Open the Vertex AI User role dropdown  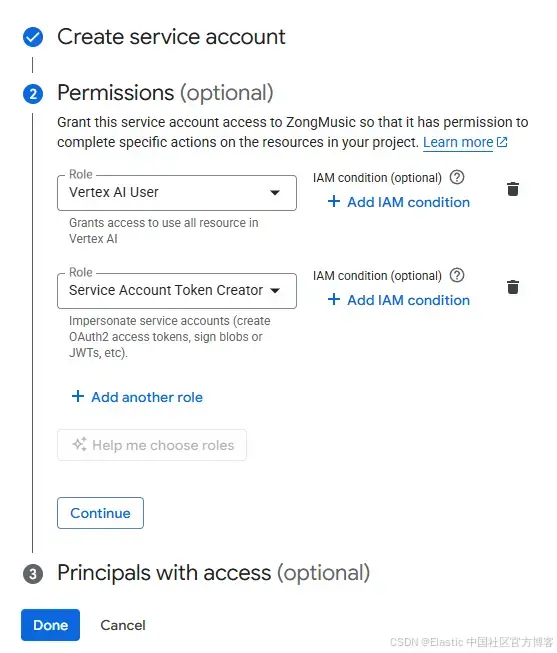pyautogui.click(x=177, y=193)
